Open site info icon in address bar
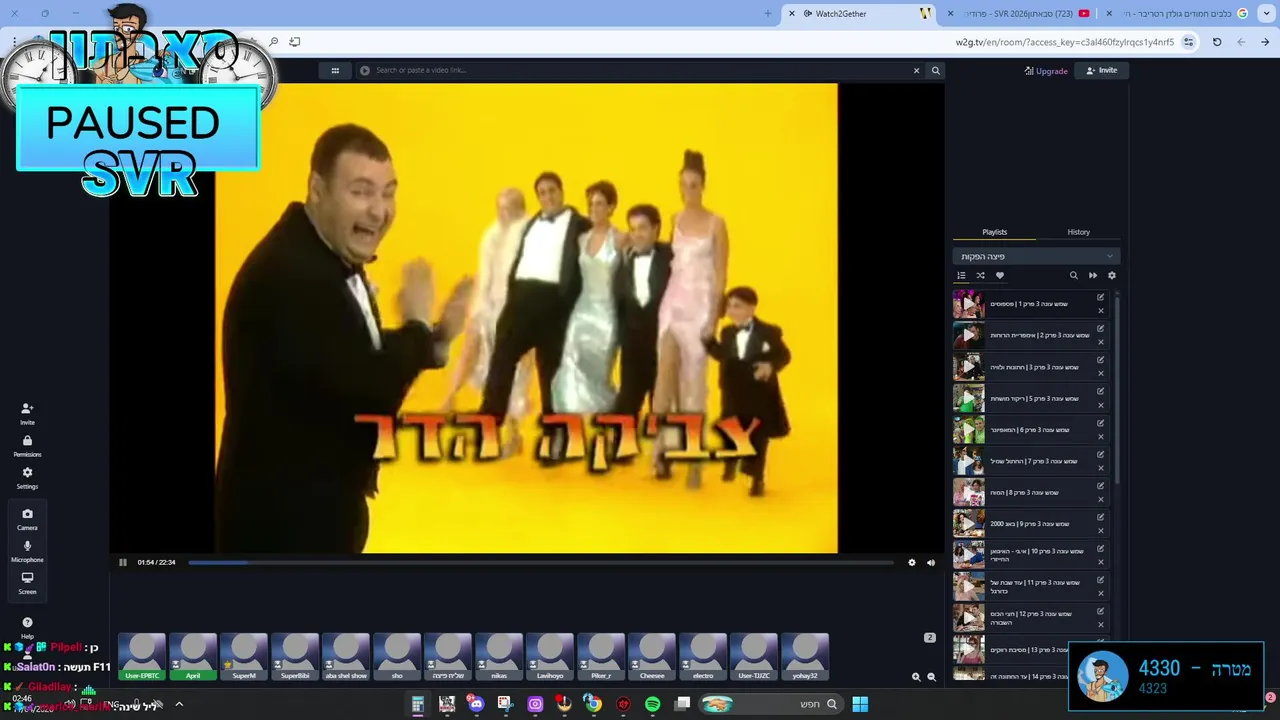Screen dimensions: 1280x720 click(1188, 42)
